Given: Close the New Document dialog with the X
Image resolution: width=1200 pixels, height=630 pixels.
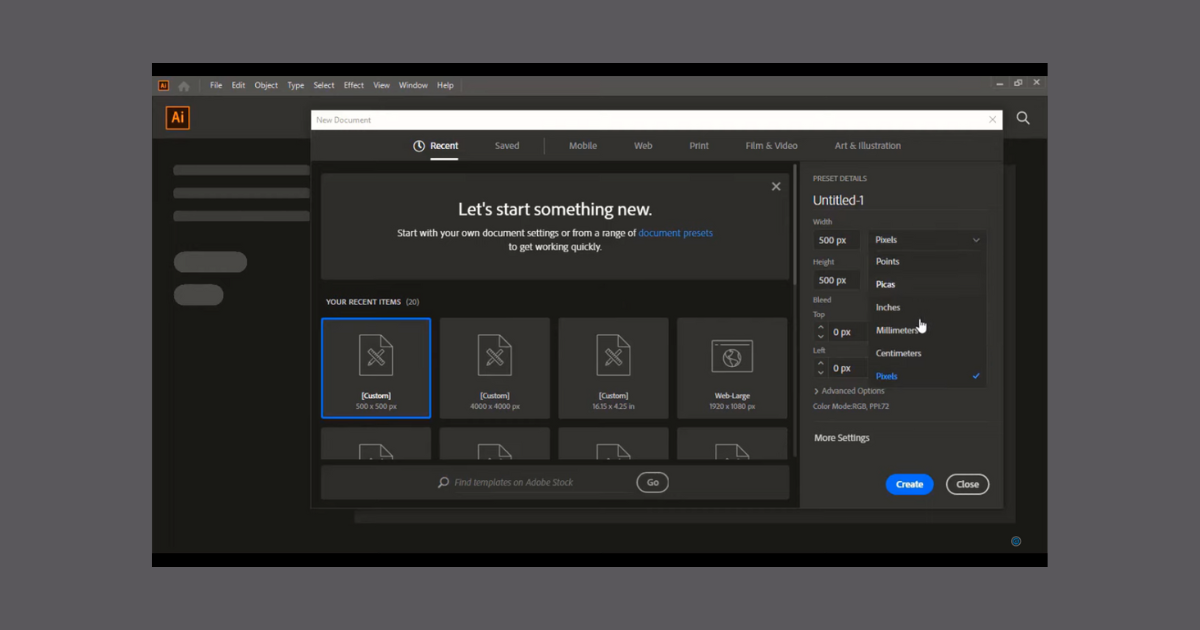Looking at the screenshot, I should pyautogui.click(x=992, y=120).
